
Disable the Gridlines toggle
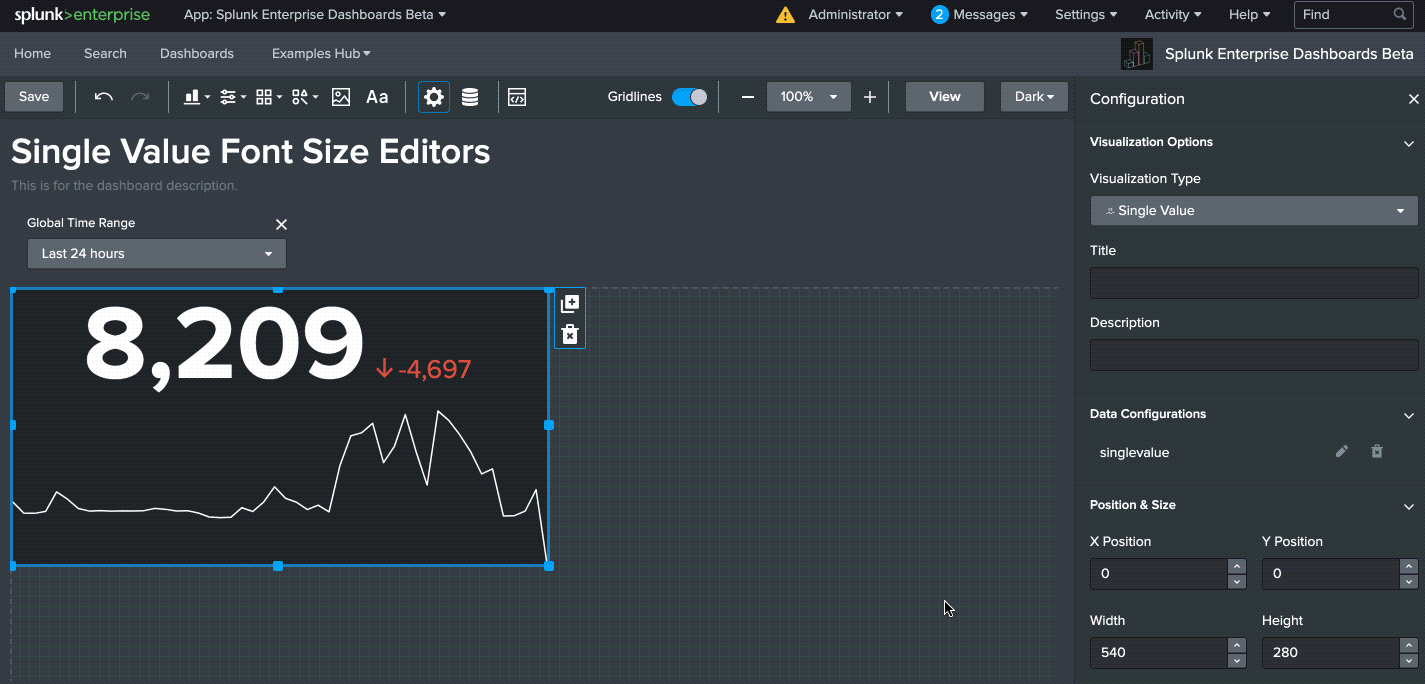690,96
